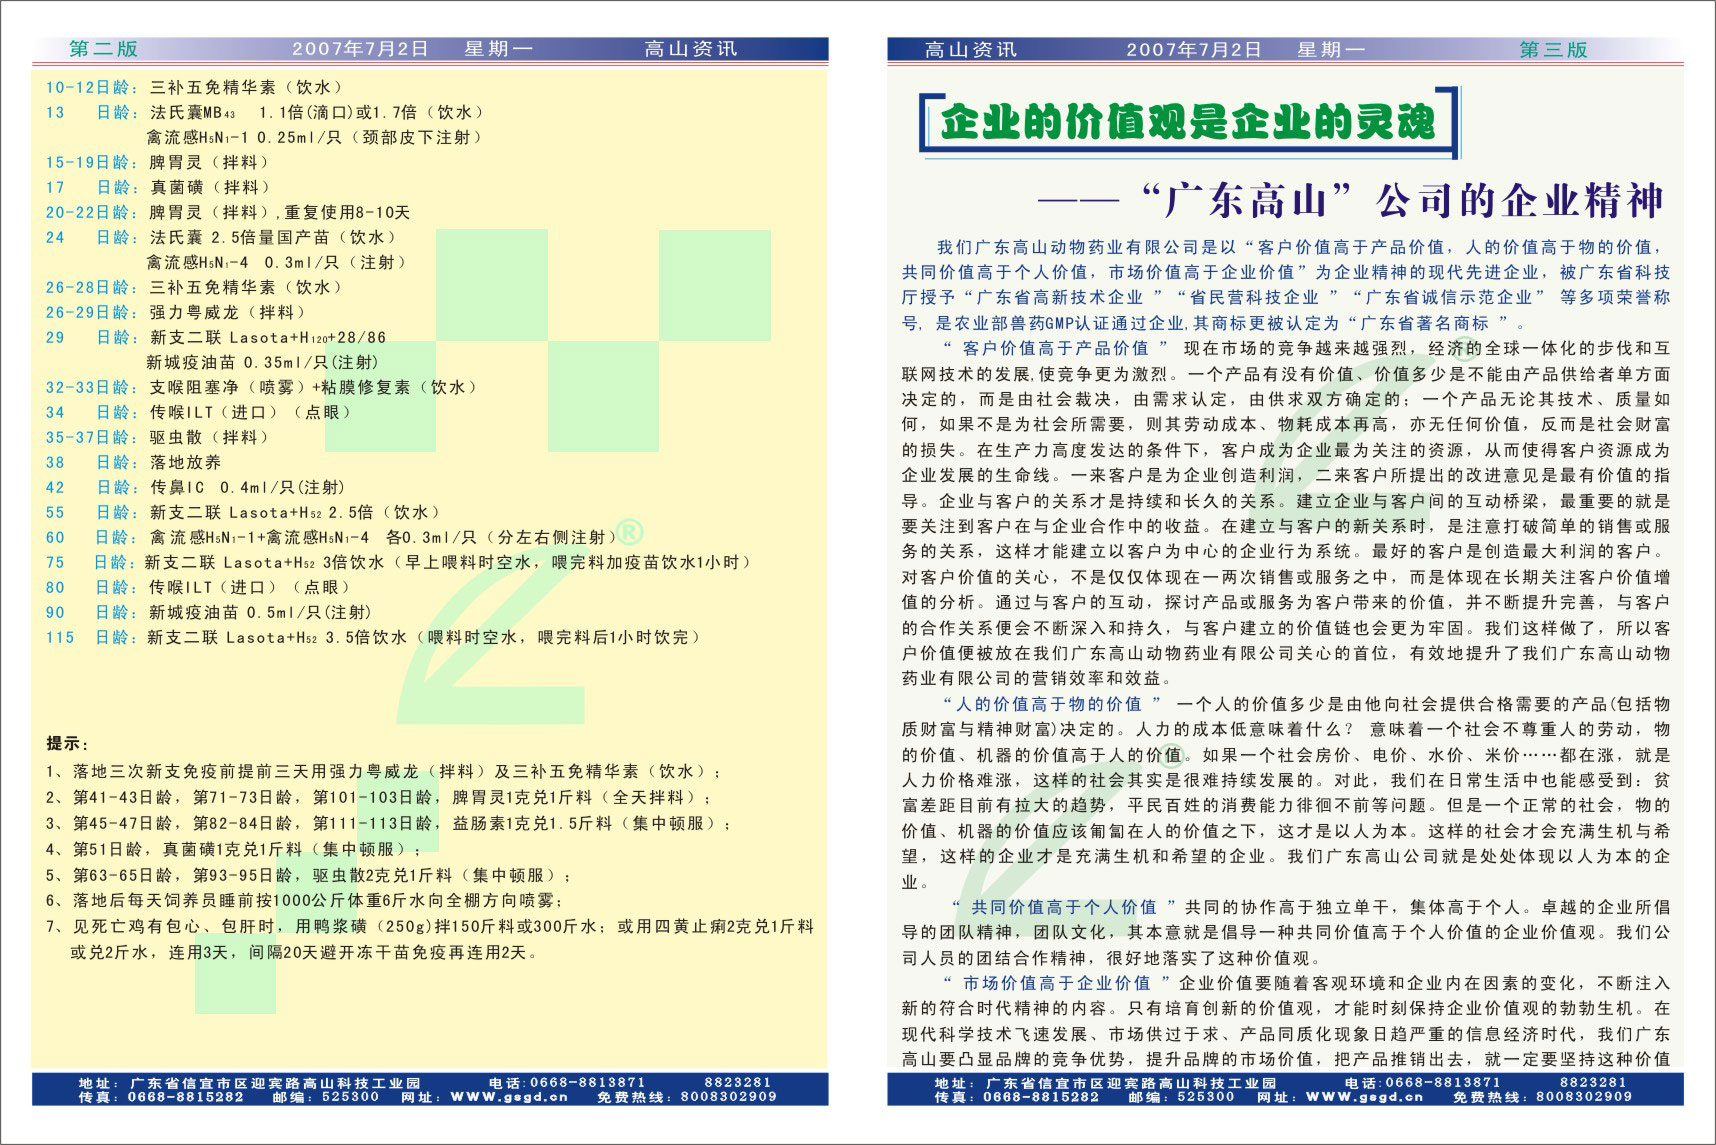The height and width of the screenshot is (1145, 1716).
Task: Click the registered trademark ® symbol on left page
Action: (630, 531)
